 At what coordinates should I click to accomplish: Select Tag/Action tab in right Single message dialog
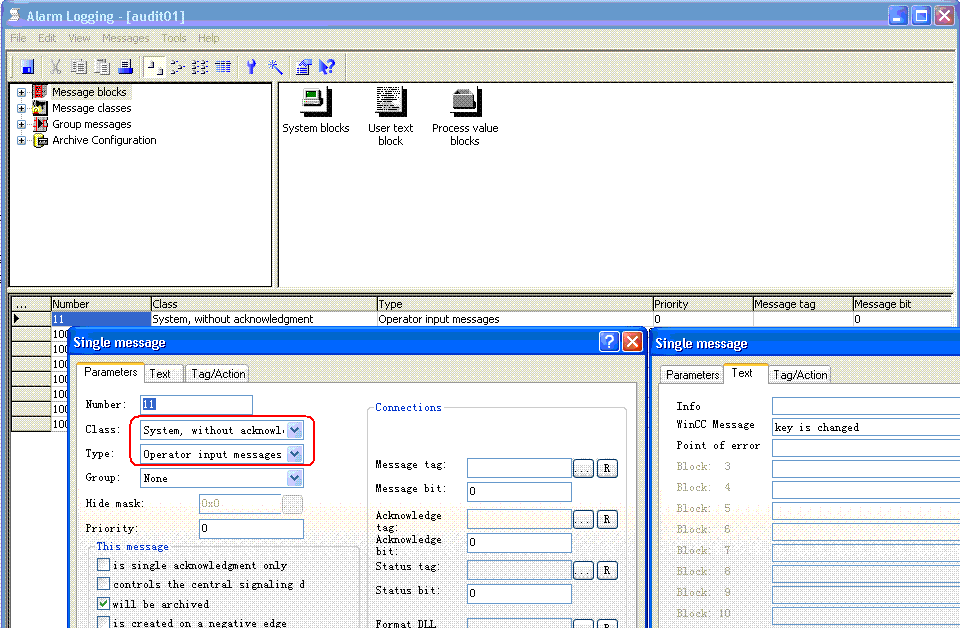[800, 375]
